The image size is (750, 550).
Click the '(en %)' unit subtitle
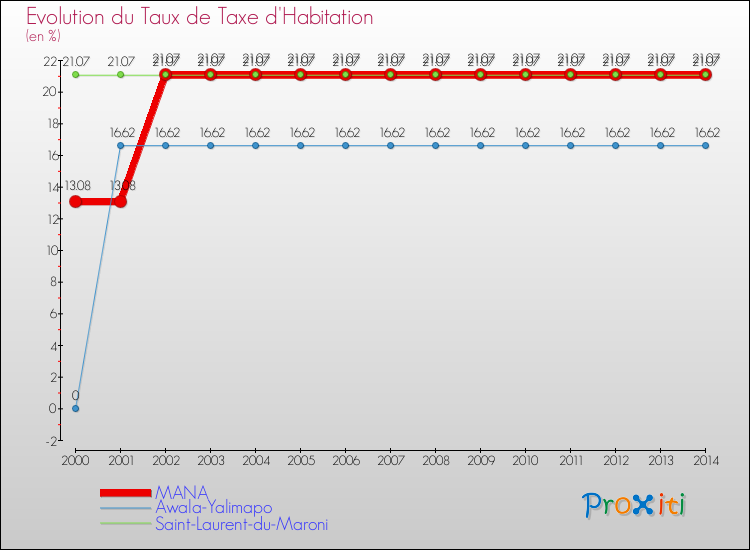pyautogui.click(x=43, y=36)
